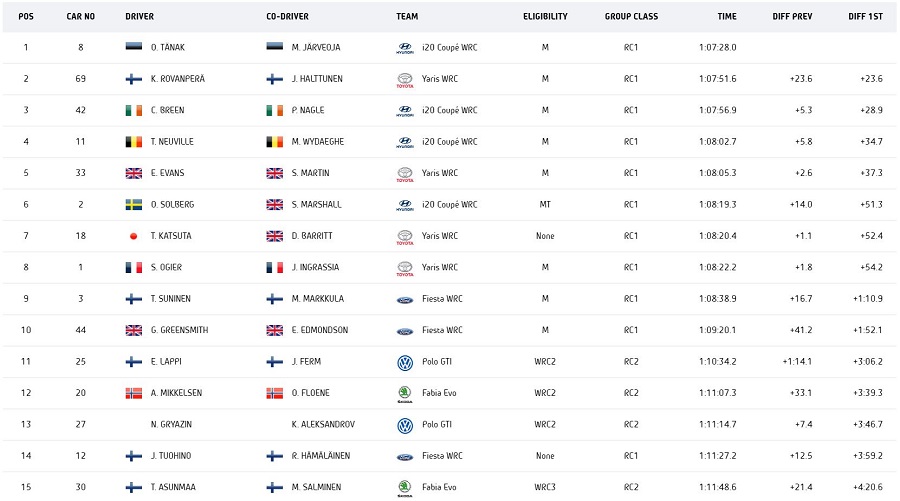Image resolution: width=900 pixels, height=501 pixels.
Task: Sort table by TIME column header
Action: [x=727, y=16]
